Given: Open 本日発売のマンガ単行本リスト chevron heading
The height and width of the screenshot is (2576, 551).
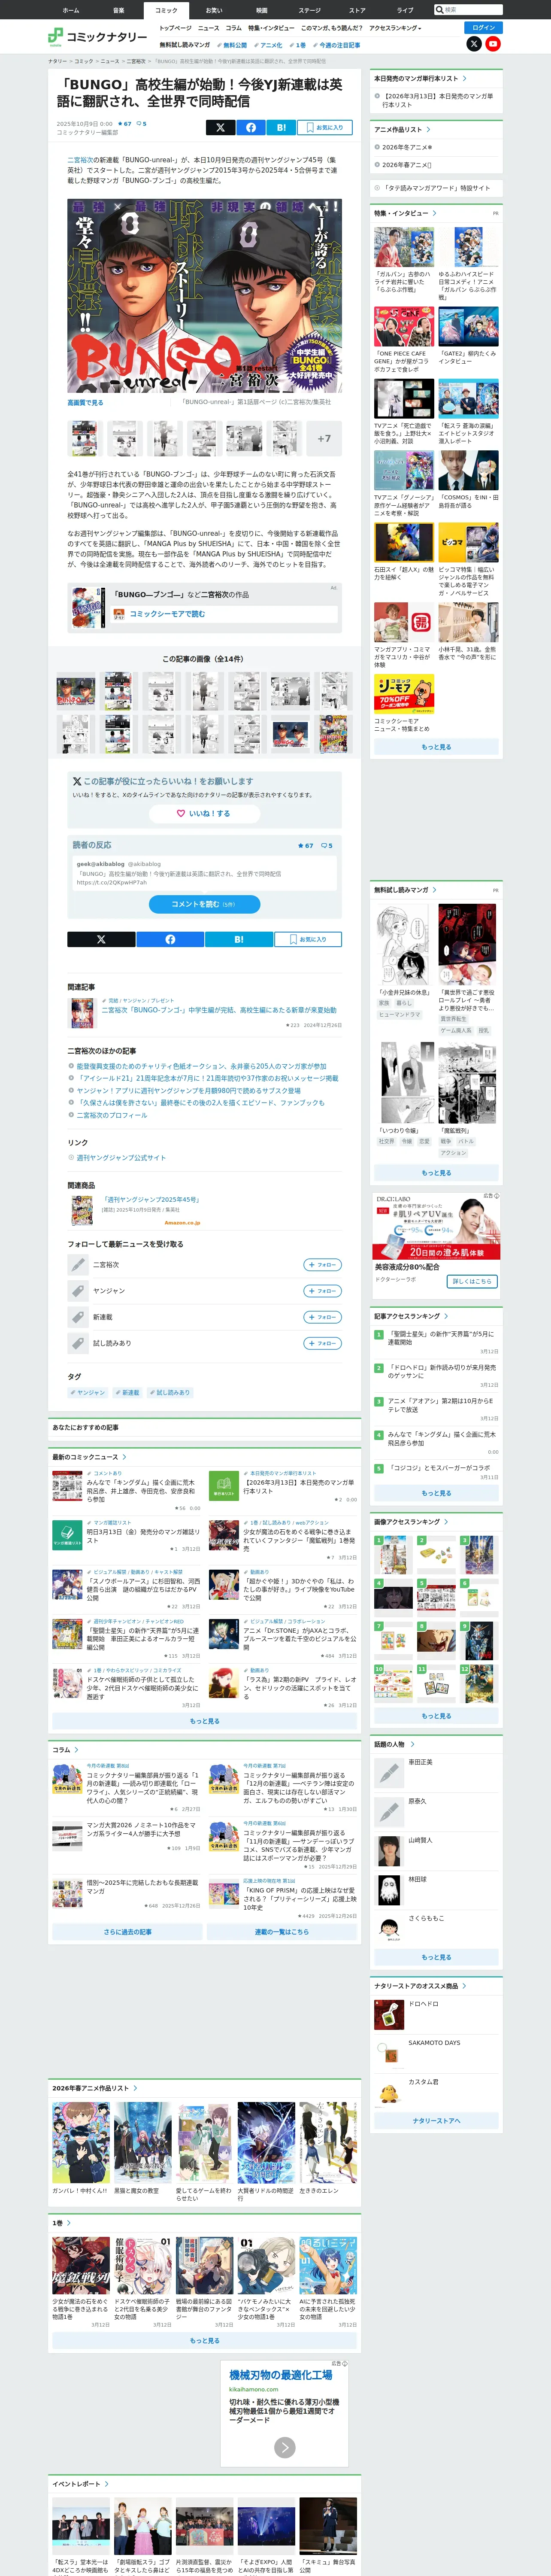Looking at the screenshot, I should [x=420, y=78].
